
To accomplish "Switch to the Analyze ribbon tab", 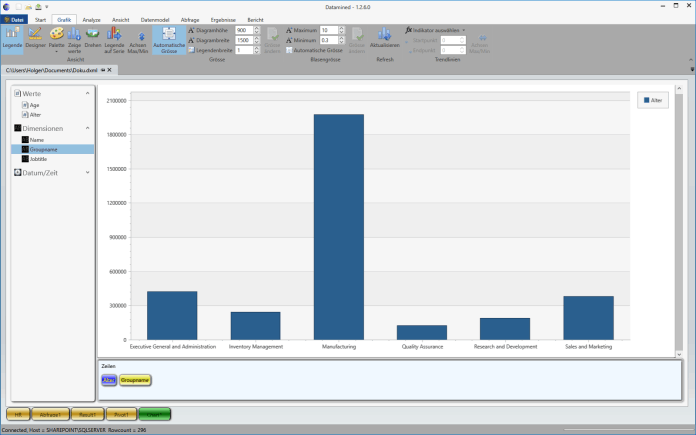I will click(x=91, y=19).
